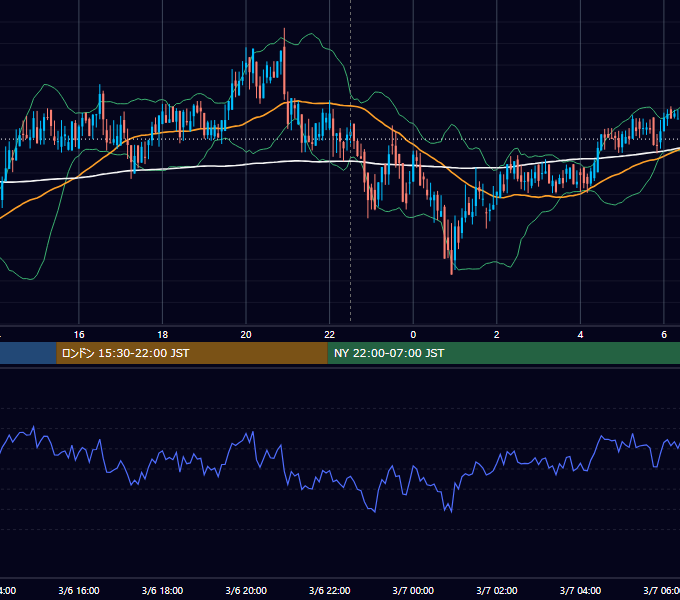Click the 6 hour label on the chart axis
The image size is (680, 600).
664,335
